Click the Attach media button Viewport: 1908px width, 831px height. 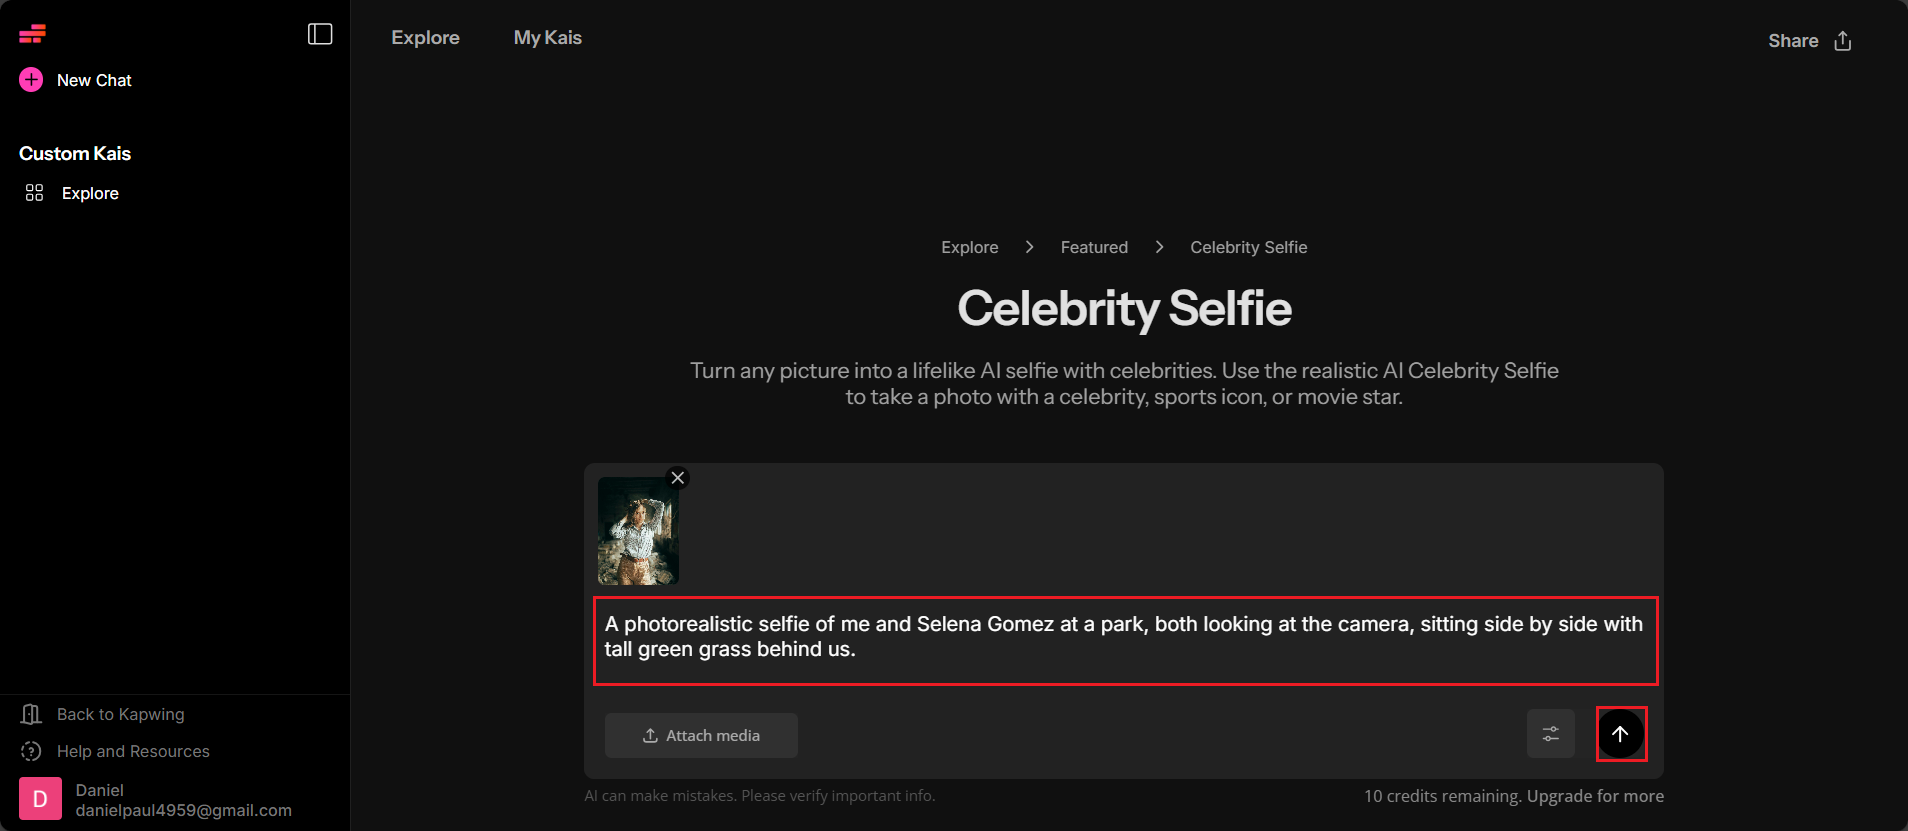[x=701, y=735]
